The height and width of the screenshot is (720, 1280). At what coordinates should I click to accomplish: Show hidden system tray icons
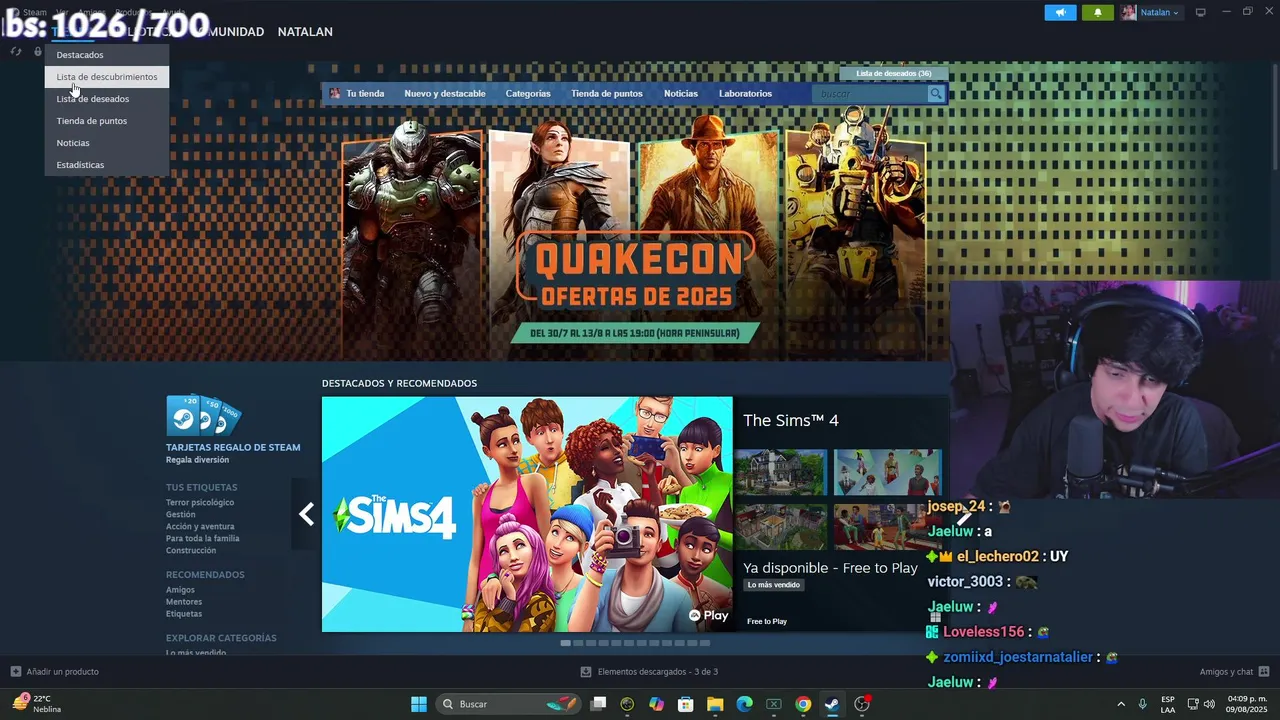tap(1121, 704)
